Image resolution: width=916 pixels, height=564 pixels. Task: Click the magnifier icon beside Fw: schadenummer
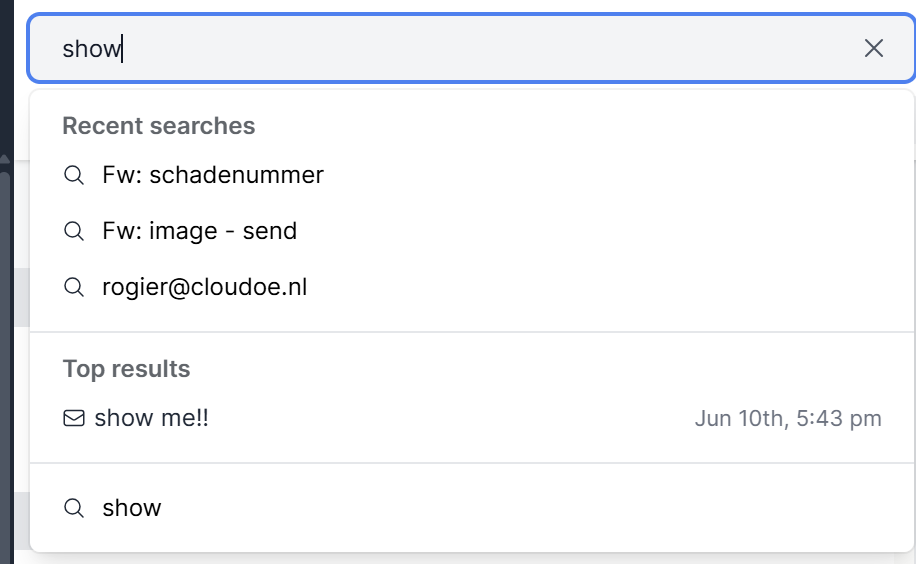point(73,175)
